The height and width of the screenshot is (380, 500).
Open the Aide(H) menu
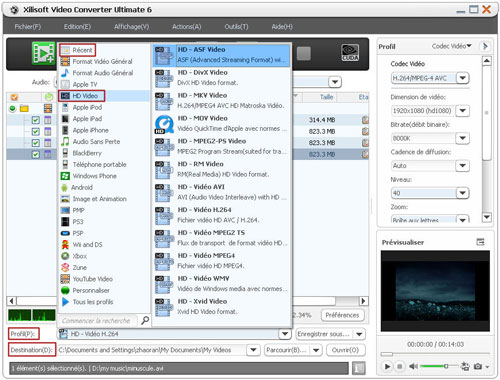[x=282, y=27]
